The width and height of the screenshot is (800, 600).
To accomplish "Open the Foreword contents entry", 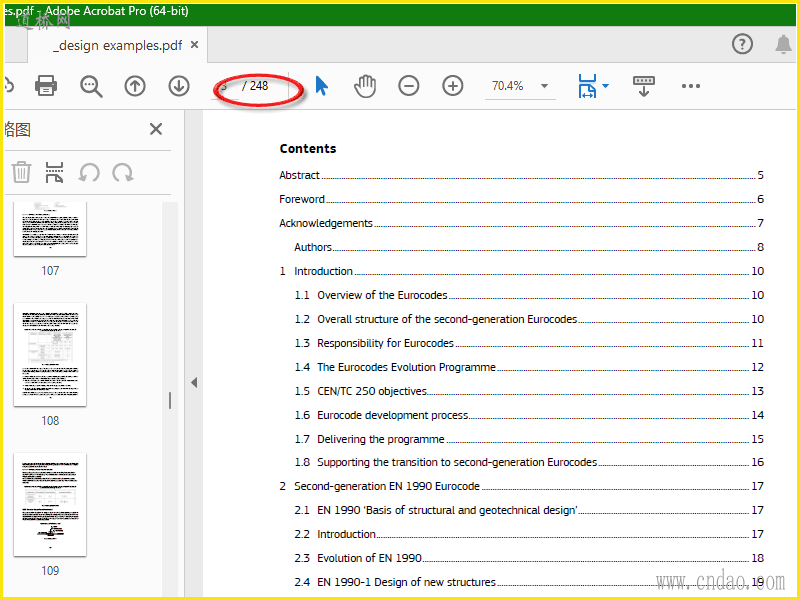I will click(x=521, y=199).
